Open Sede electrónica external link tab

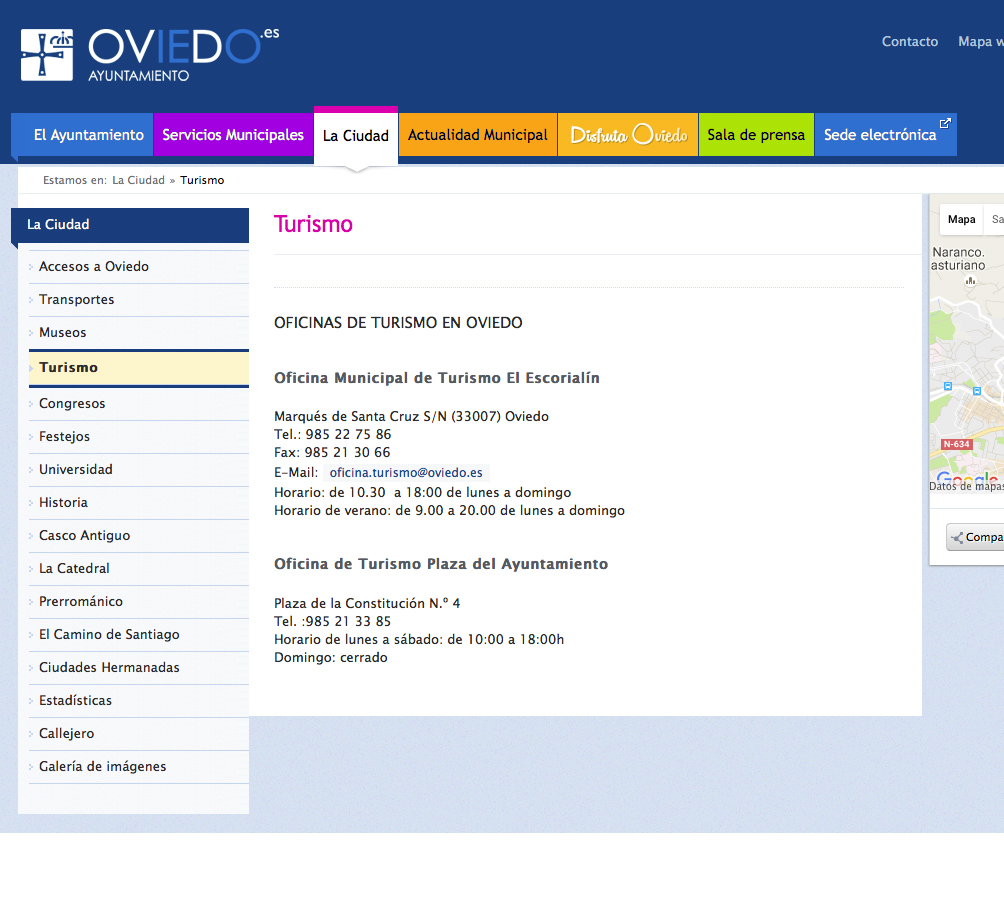click(886, 134)
